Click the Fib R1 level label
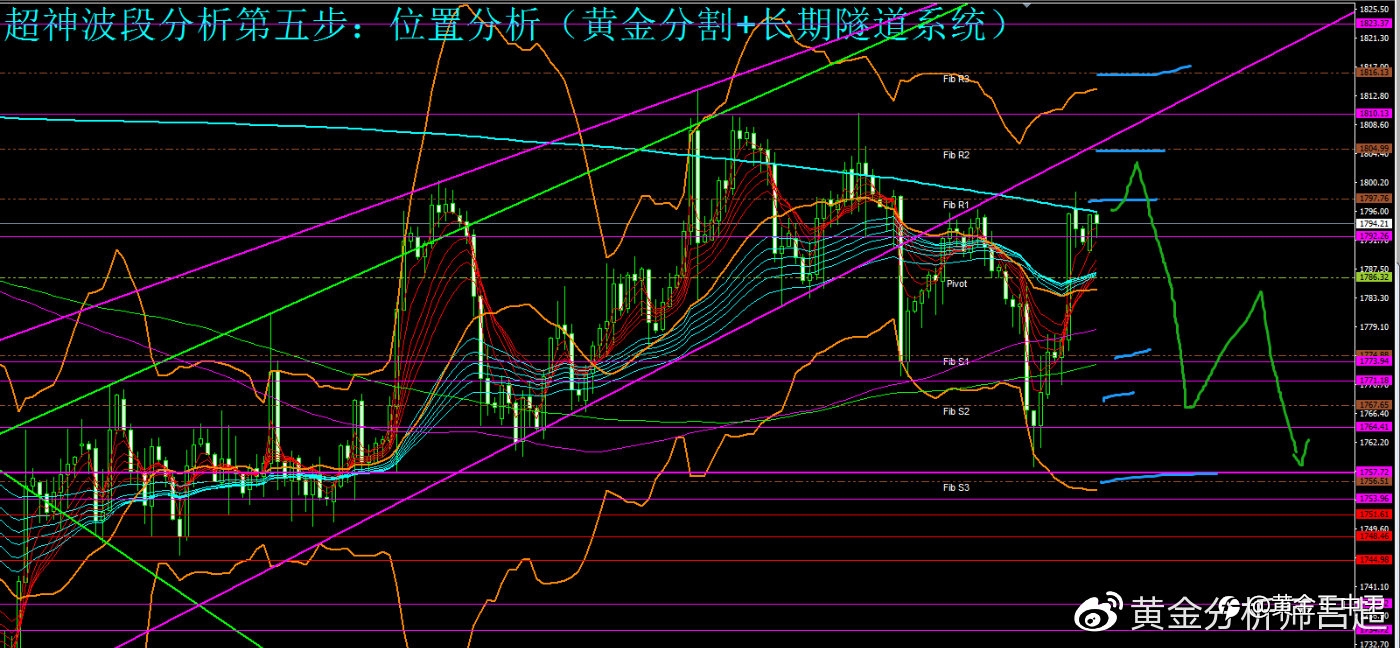This screenshot has height=648, width=1400. (x=956, y=204)
